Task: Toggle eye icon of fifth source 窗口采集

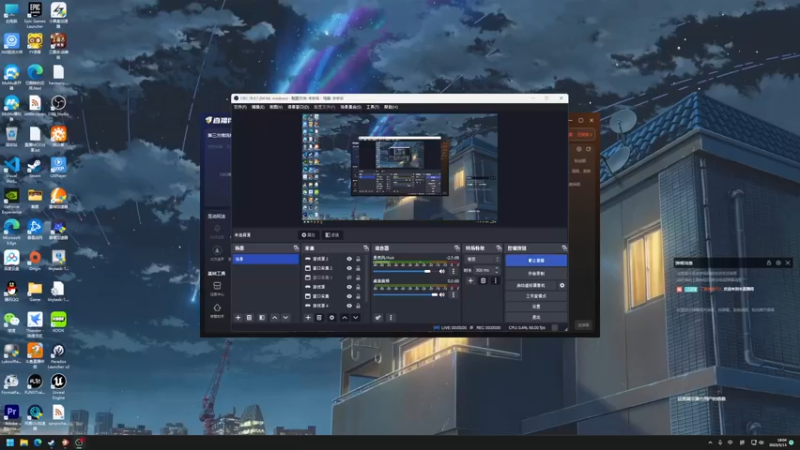Action: (x=349, y=296)
